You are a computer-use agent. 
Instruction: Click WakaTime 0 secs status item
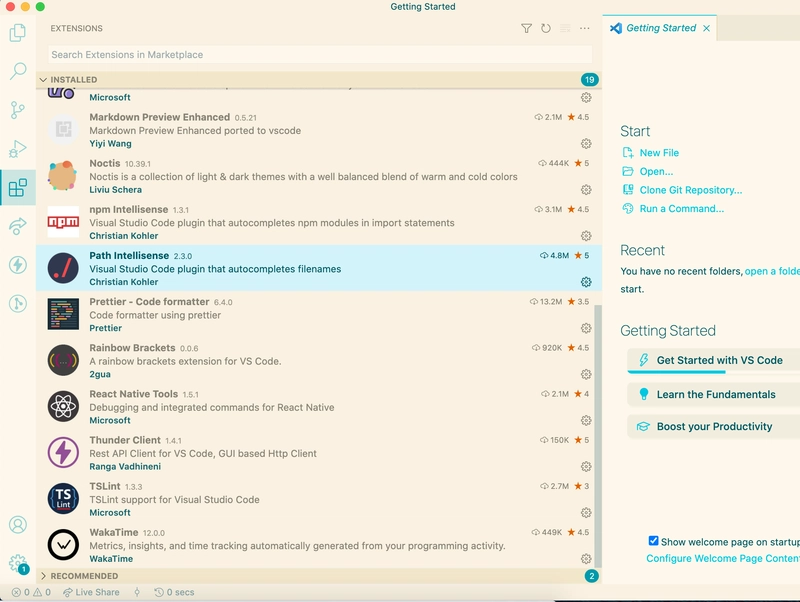(x=174, y=592)
